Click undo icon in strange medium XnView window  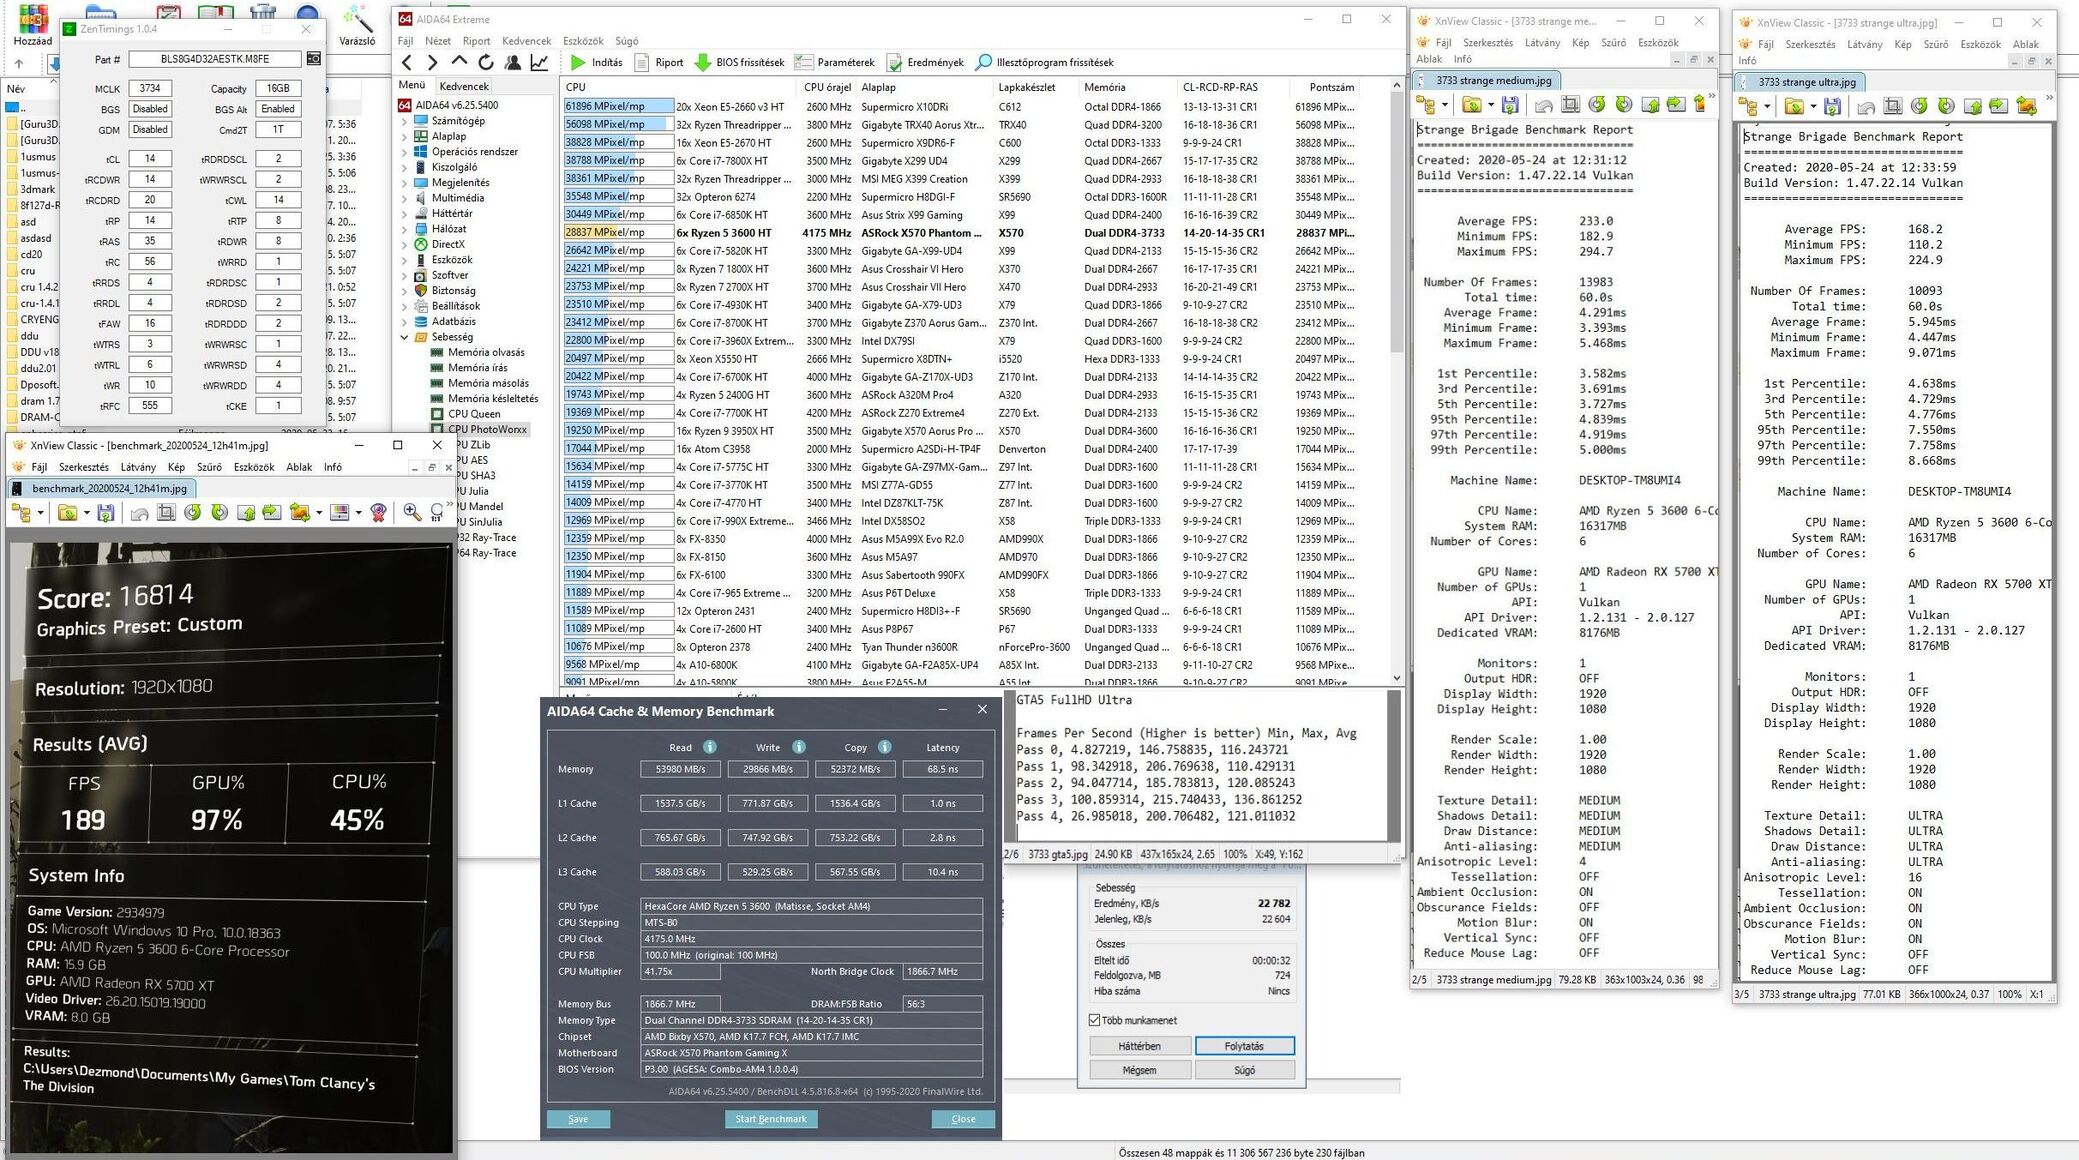click(x=1543, y=104)
